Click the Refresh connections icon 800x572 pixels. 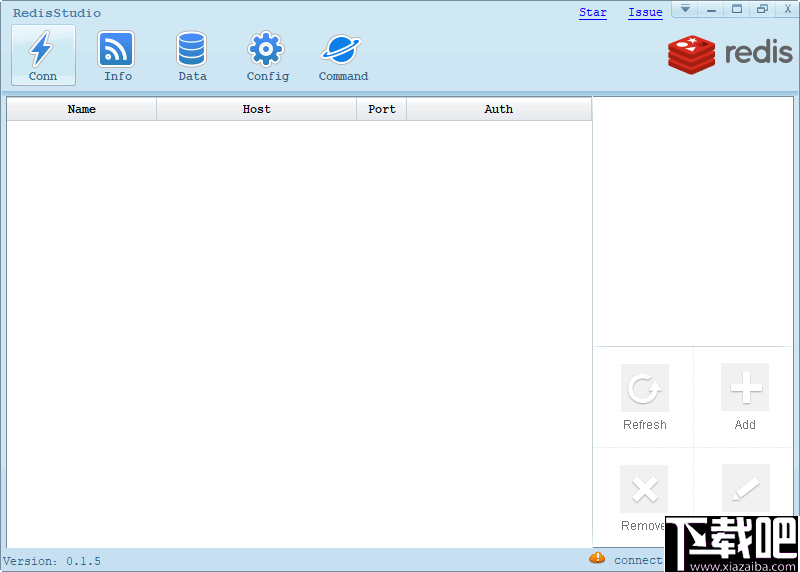(644, 388)
